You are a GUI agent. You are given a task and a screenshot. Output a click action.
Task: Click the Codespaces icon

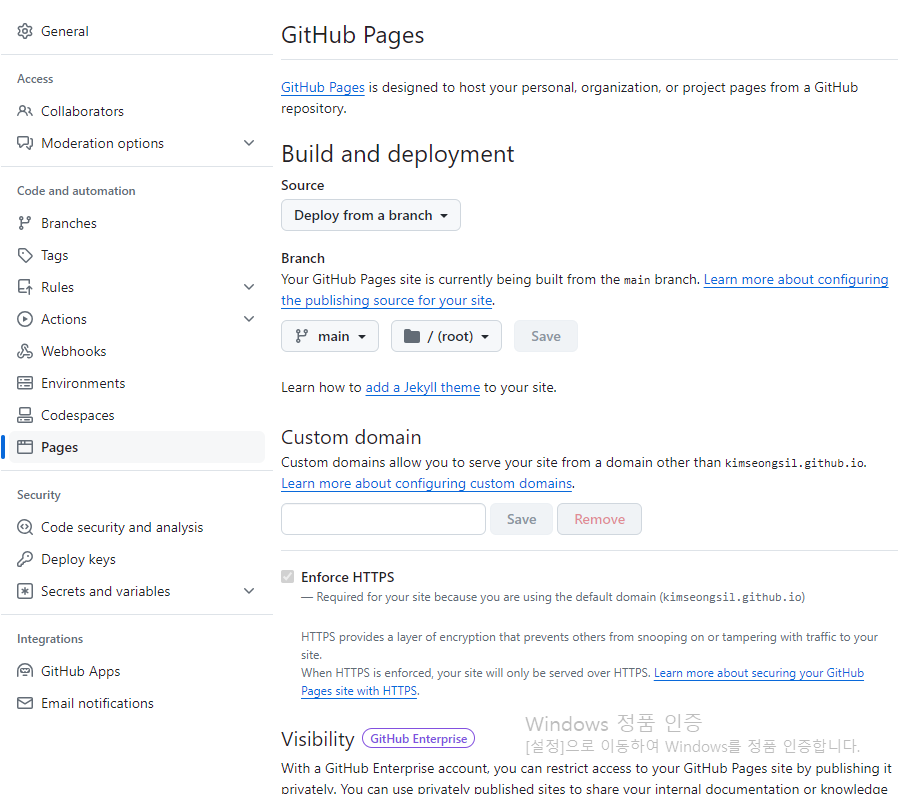click(25, 415)
